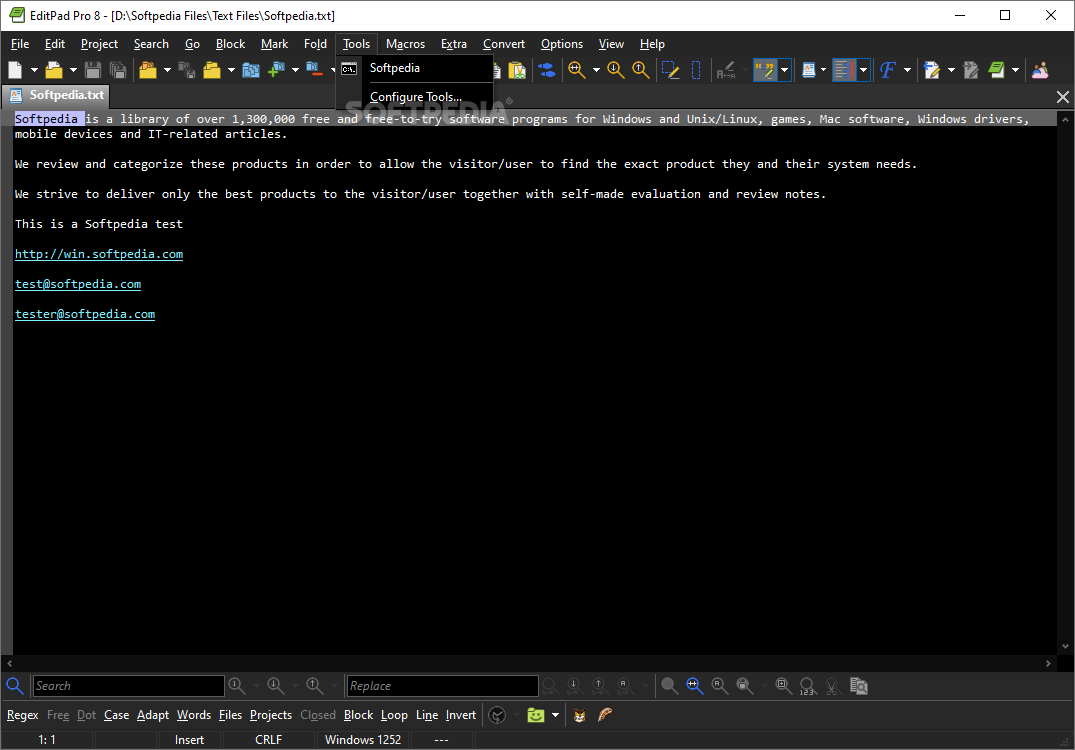Screen dimensions: 1075x750
Task: Click the blue project folders icon
Action: (x=251, y=70)
